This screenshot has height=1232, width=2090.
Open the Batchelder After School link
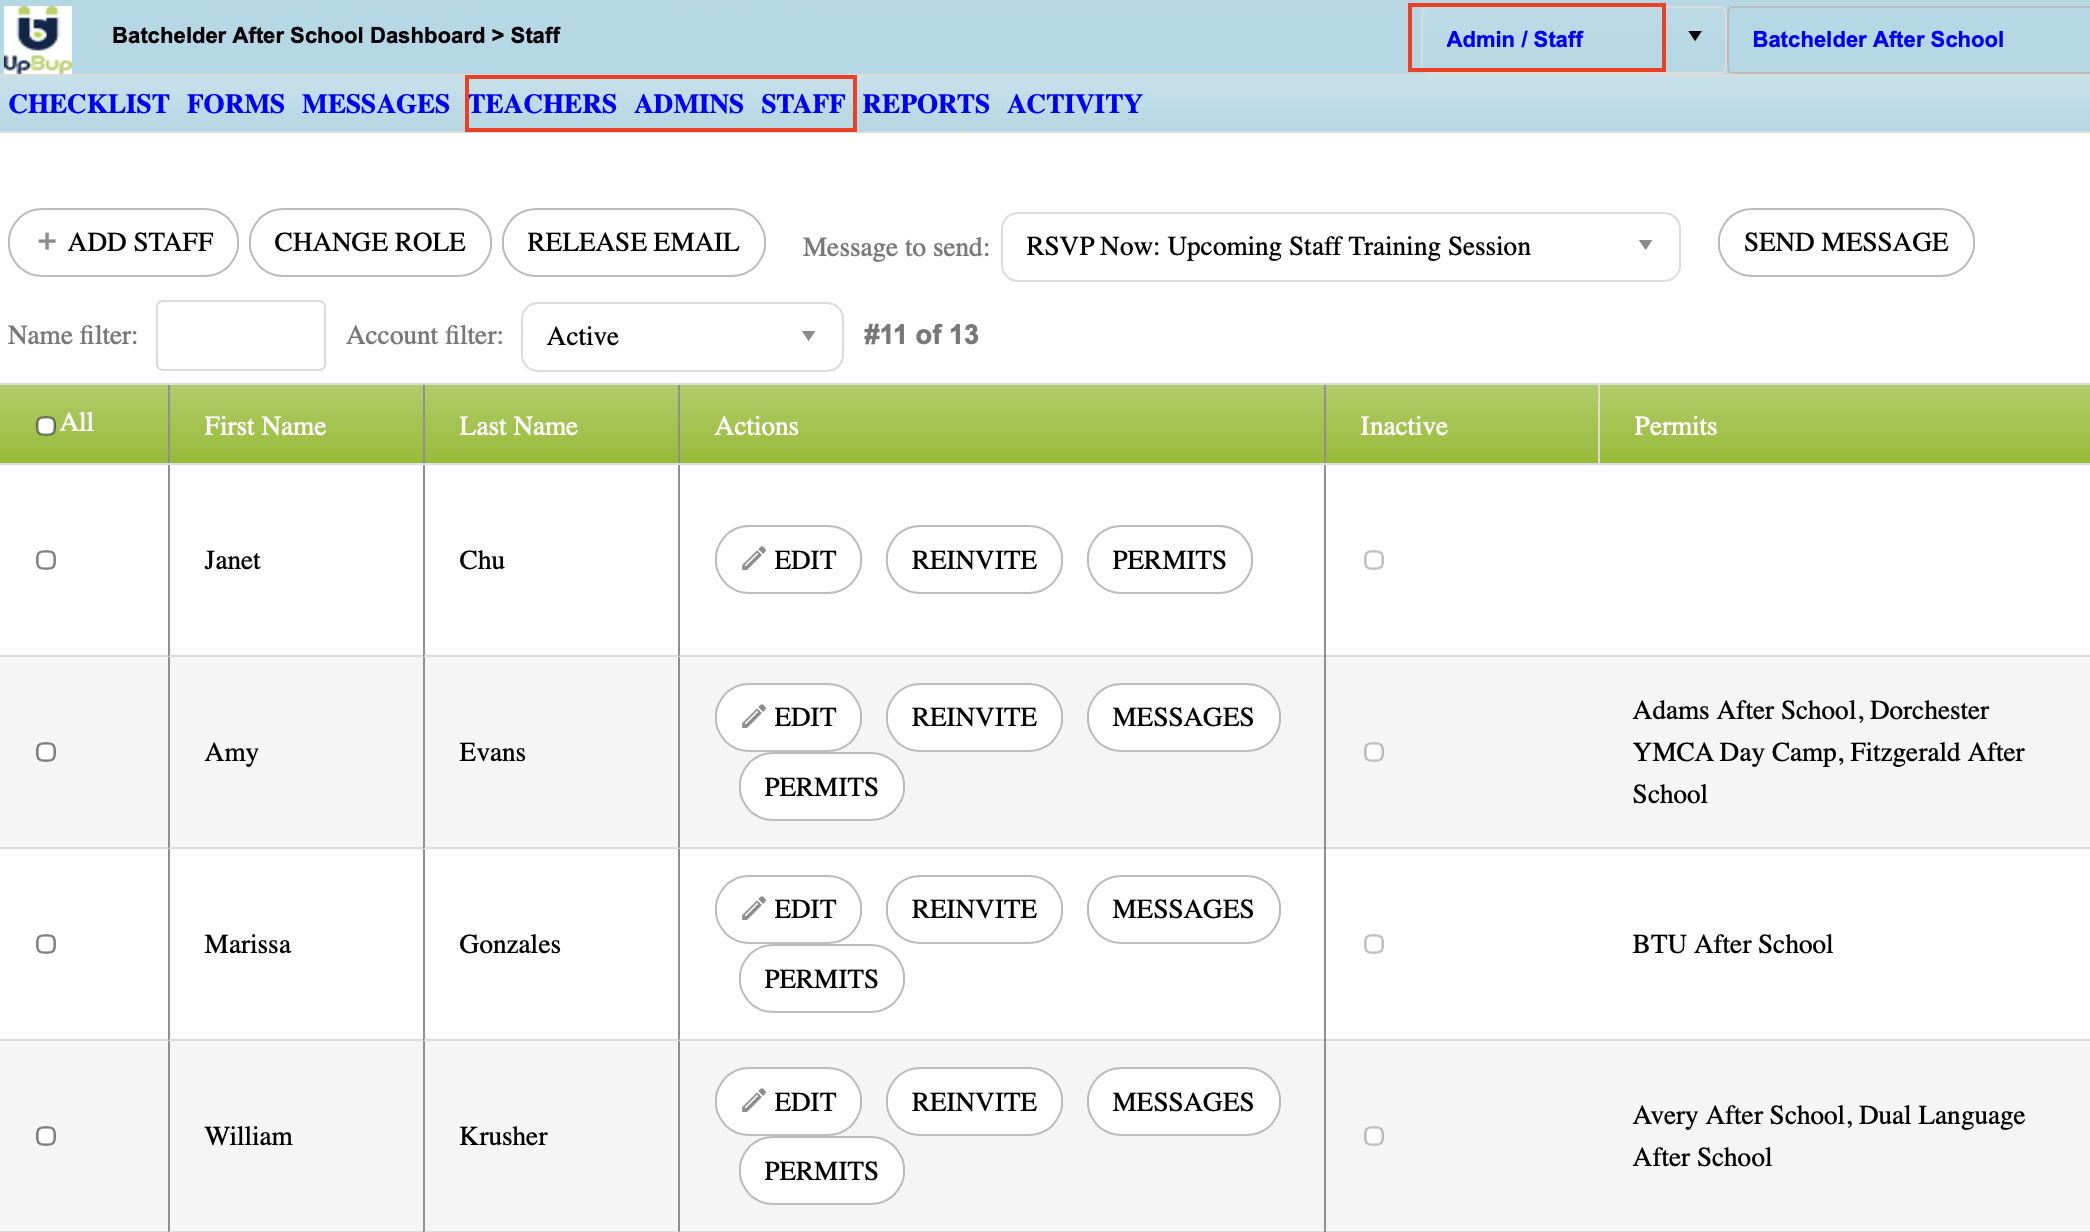coord(1877,39)
